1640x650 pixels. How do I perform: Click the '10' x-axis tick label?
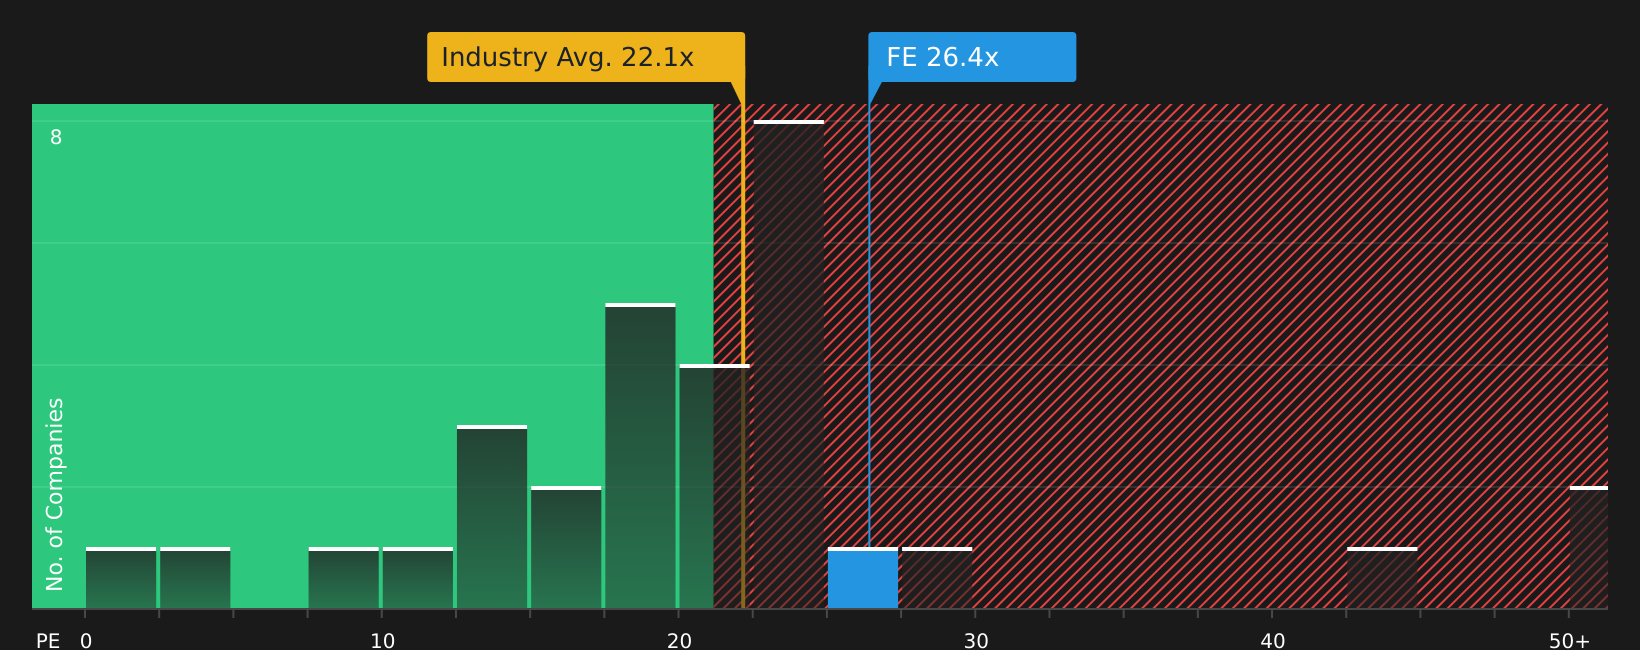383,641
